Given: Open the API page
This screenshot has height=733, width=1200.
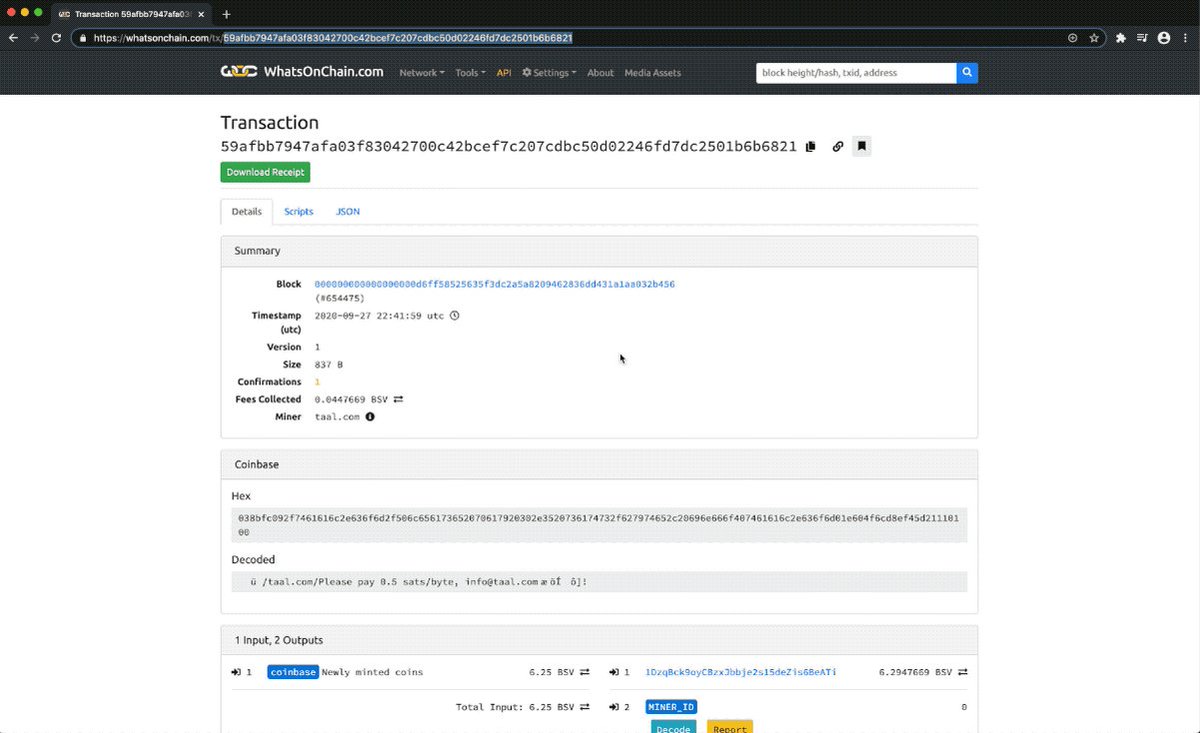Looking at the screenshot, I should [504, 73].
